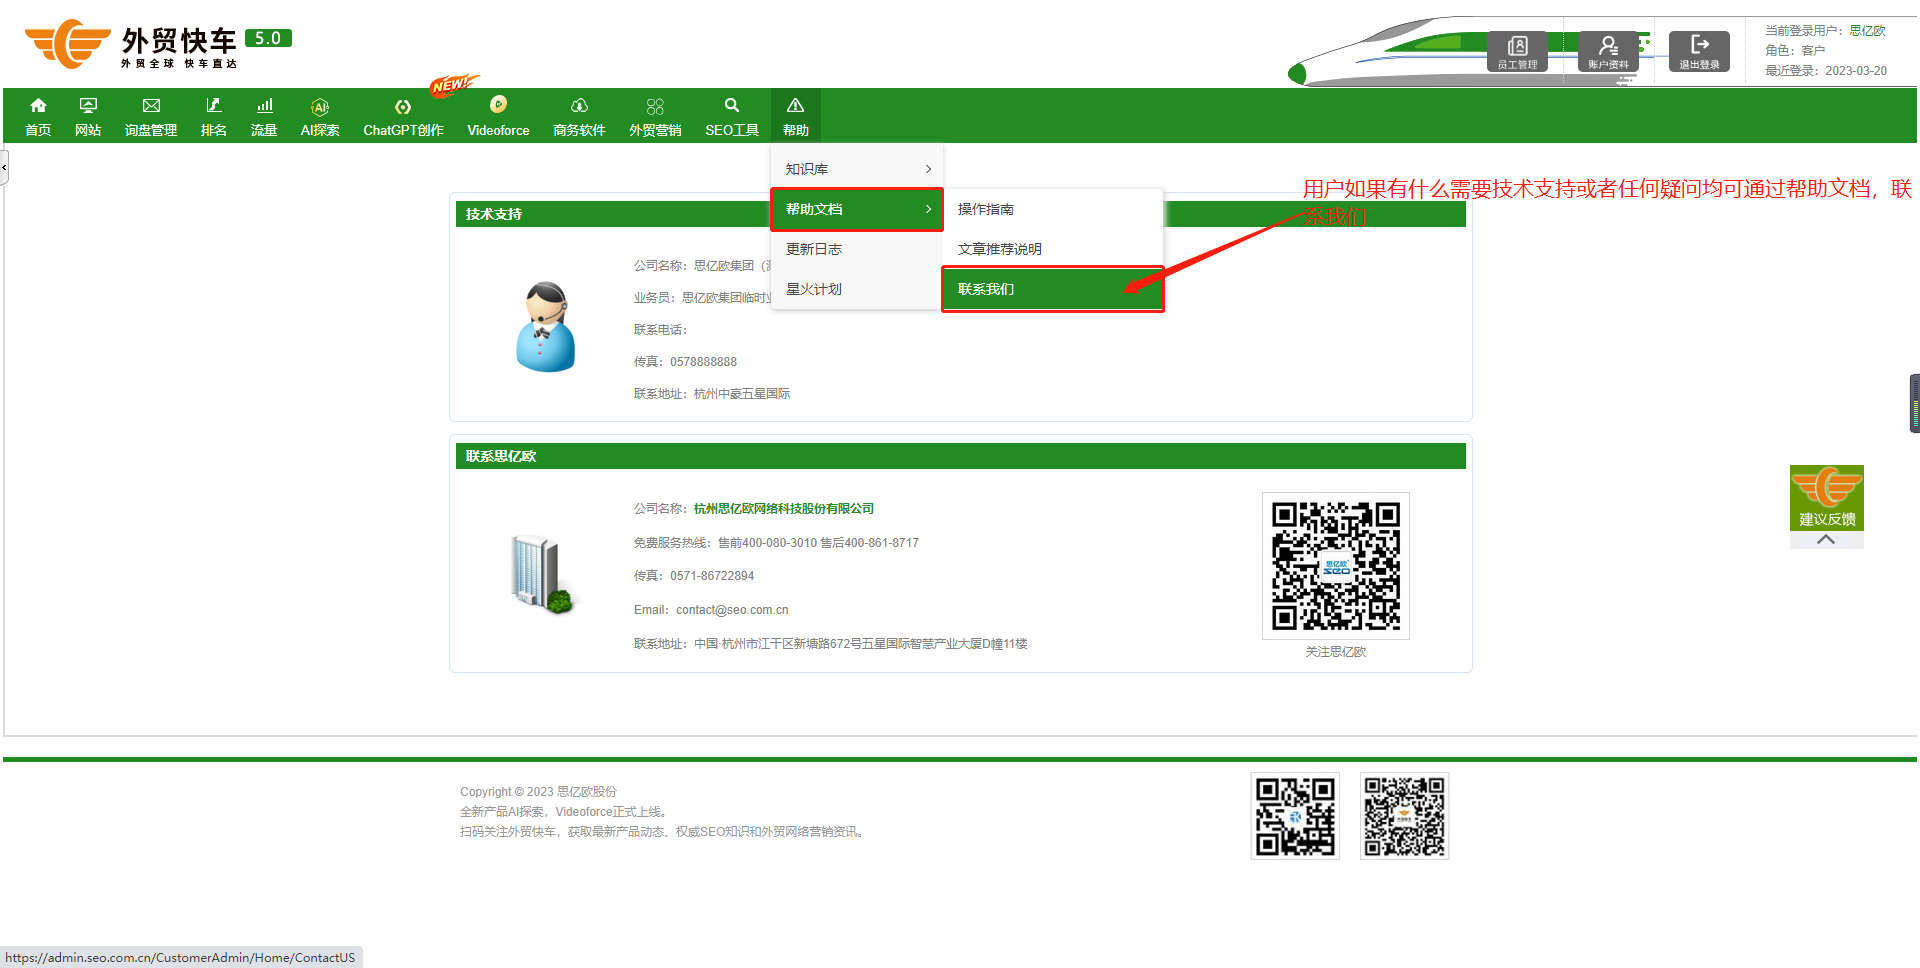The image size is (1920, 968).
Task: Click the 5.0 version badge
Action: [x=268, y=38]
